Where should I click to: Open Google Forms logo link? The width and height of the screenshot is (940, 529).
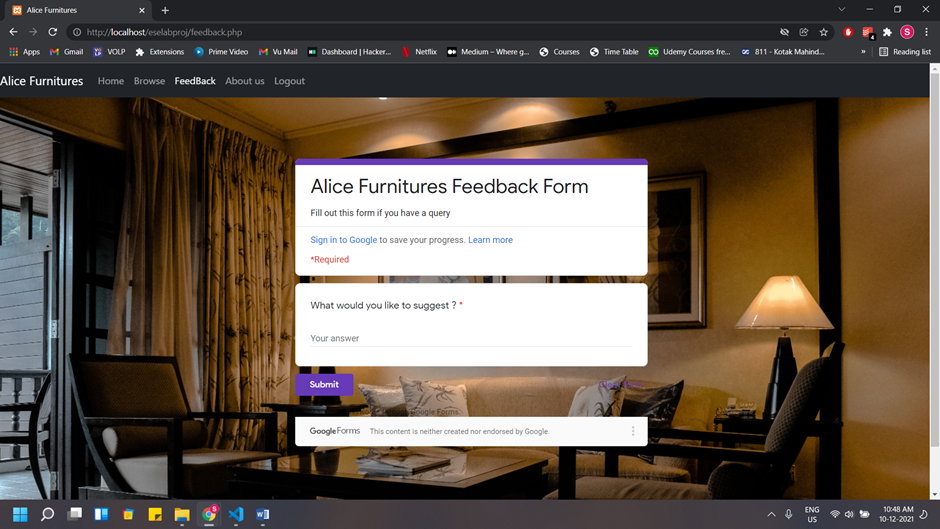coord(335,431)
